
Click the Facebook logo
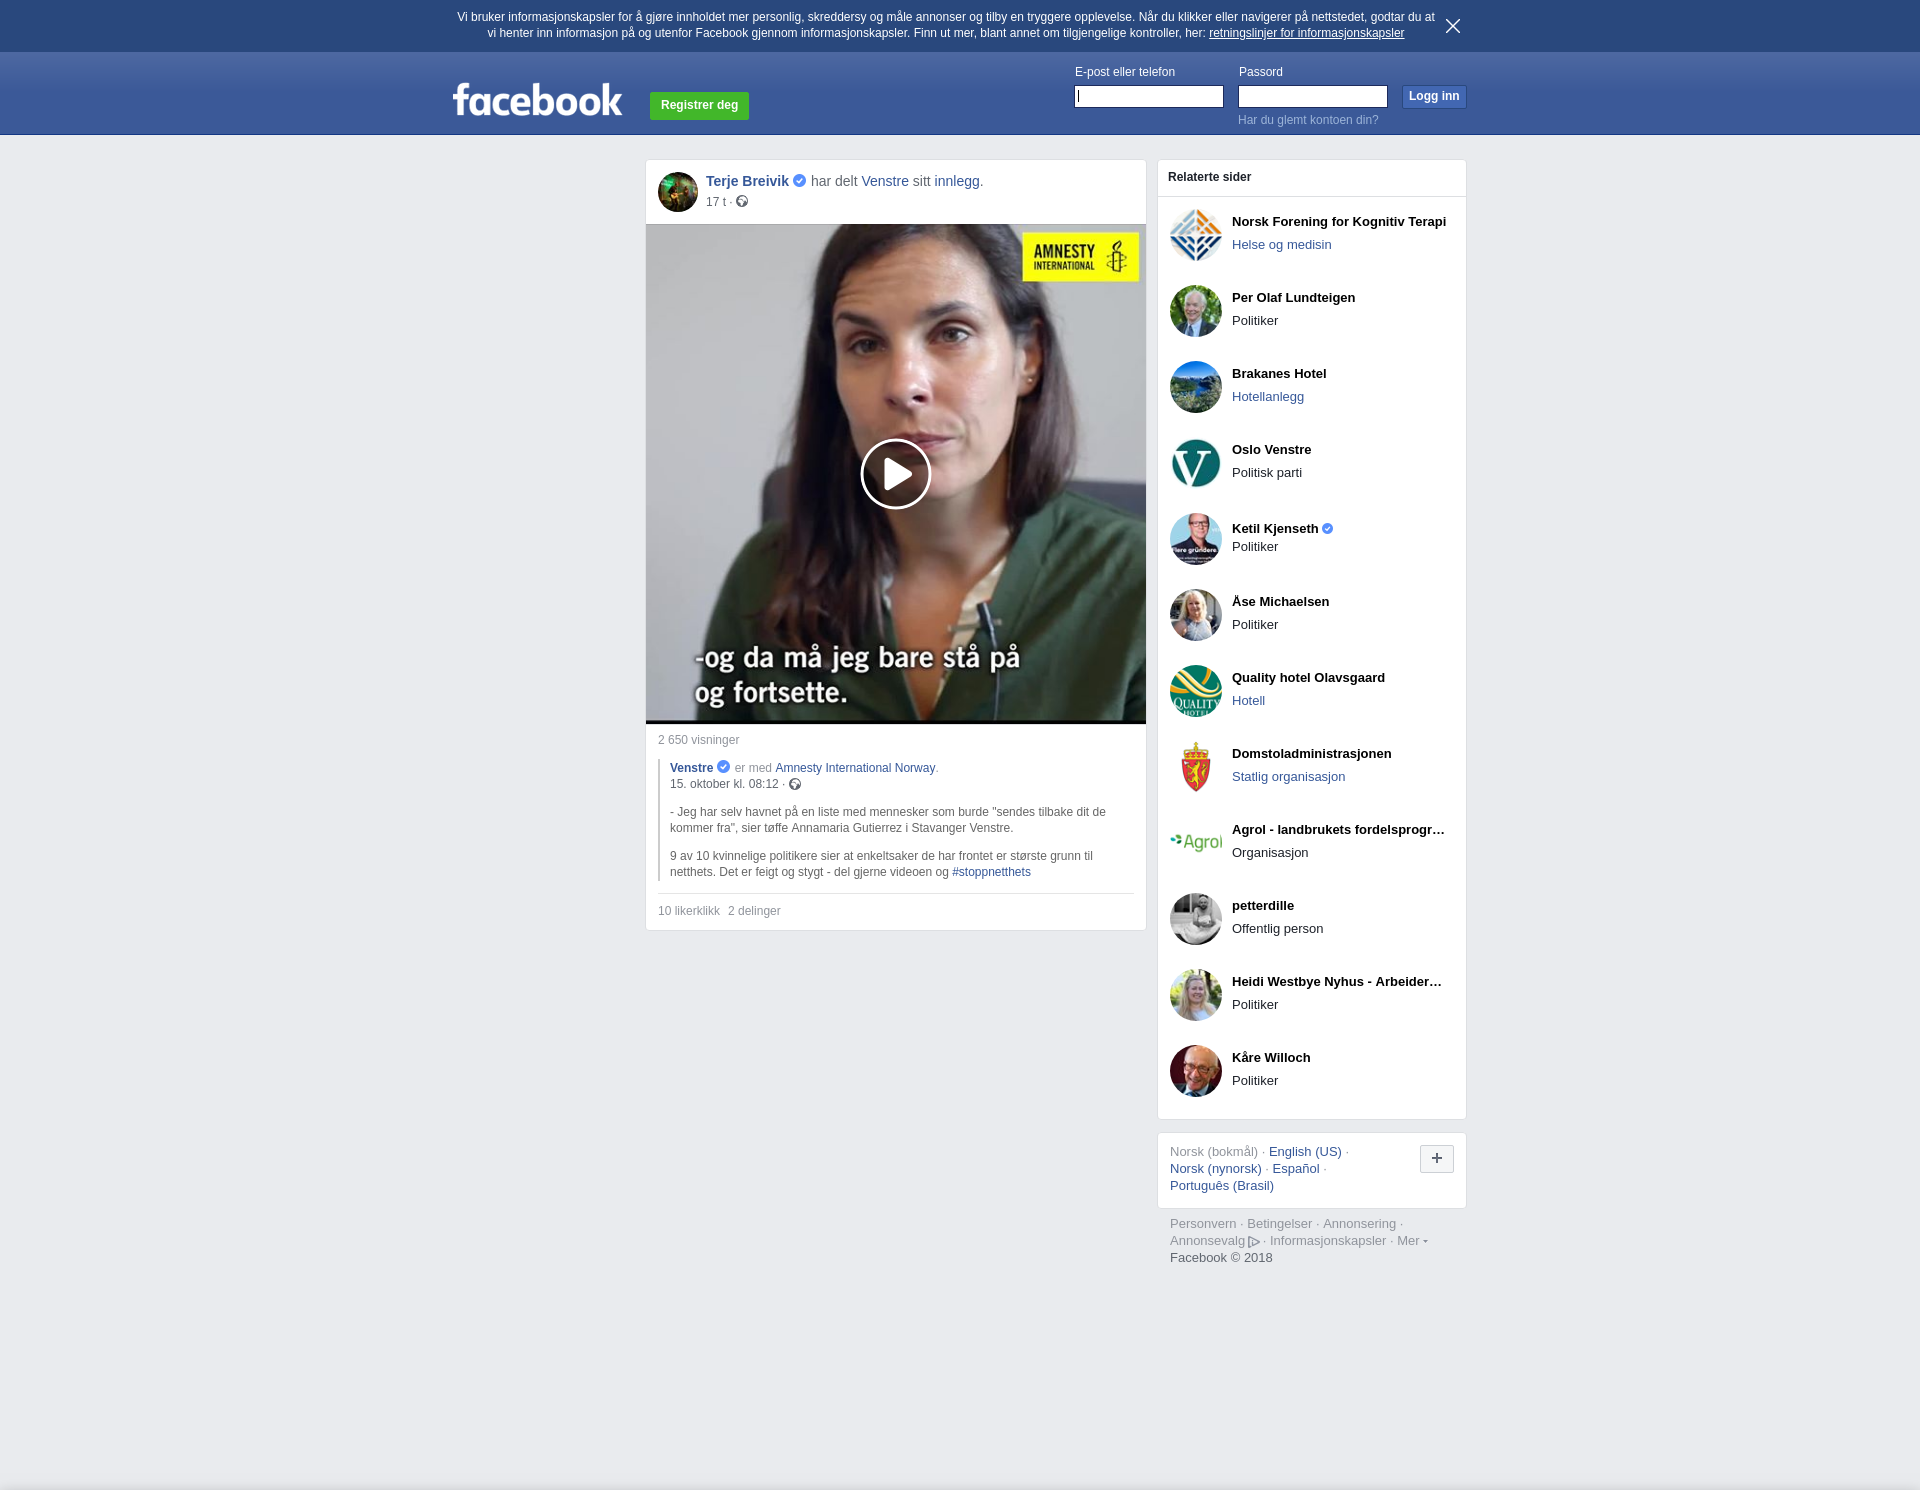tap(537, 99)
